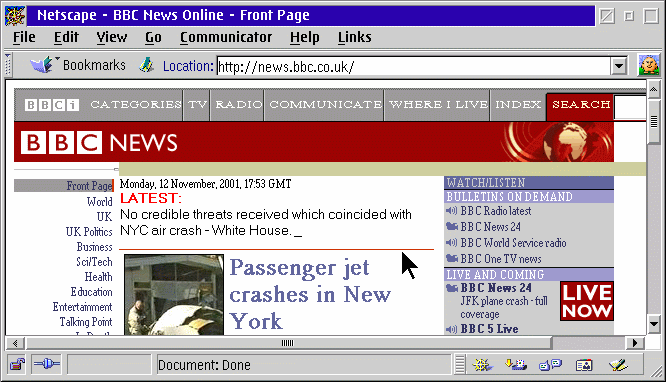Screen dimensions: 666x382
Task: Go to World news section
Action: click(x=99, y=201)
